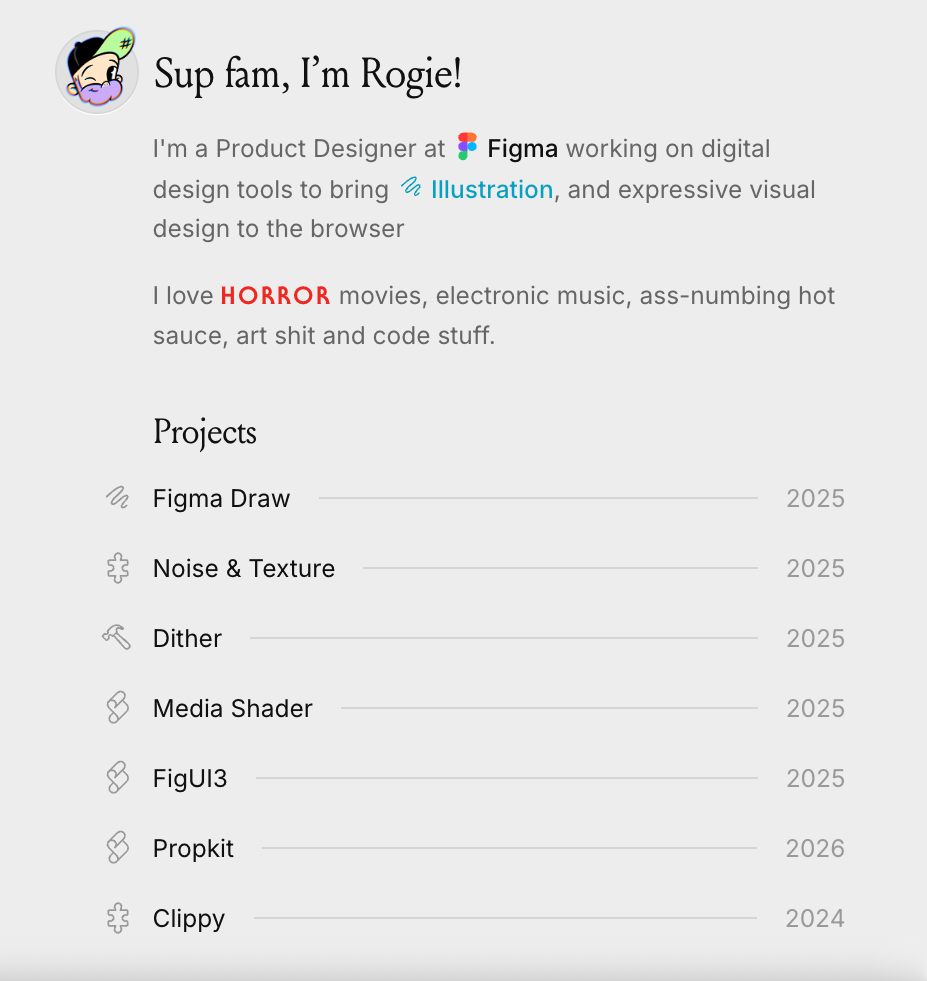This screenshot has height=981, width=927.
Task: Select the hammer icon beside Dither
Action: tap(117, 637)
